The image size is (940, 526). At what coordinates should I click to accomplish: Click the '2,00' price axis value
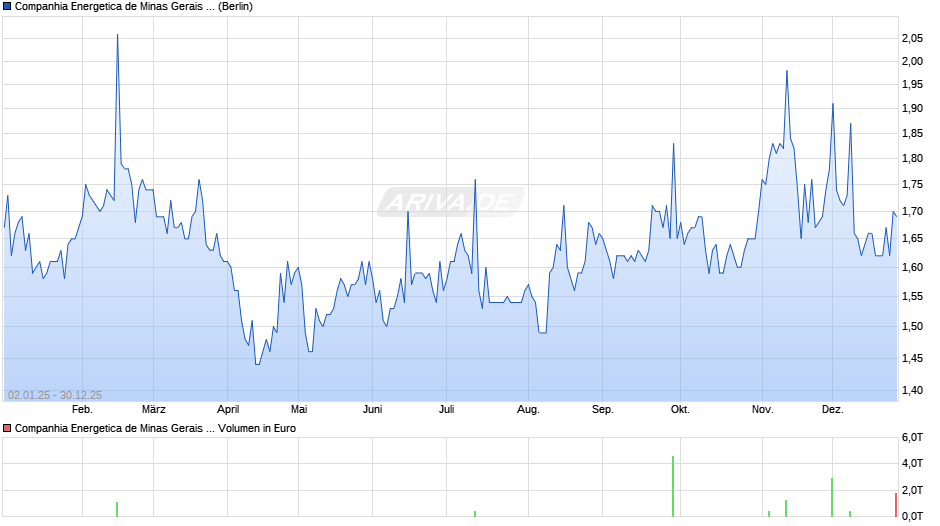pyautogui.click(x=912, y=61)
